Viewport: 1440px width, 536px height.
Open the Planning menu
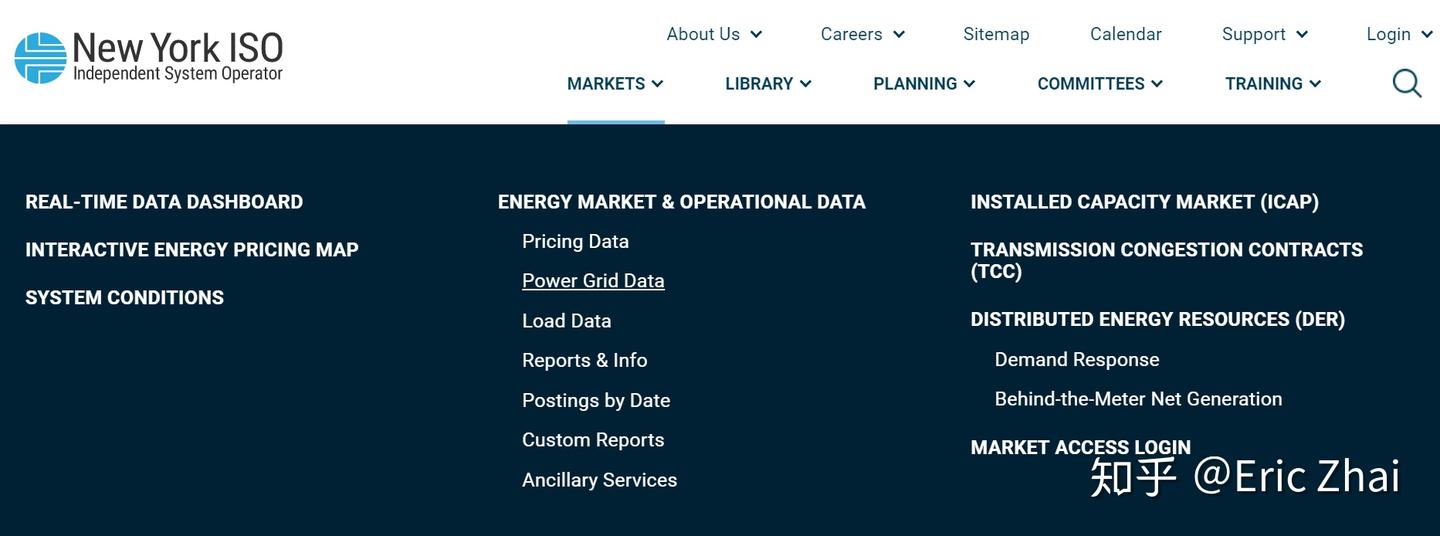(x=924, y=84)
